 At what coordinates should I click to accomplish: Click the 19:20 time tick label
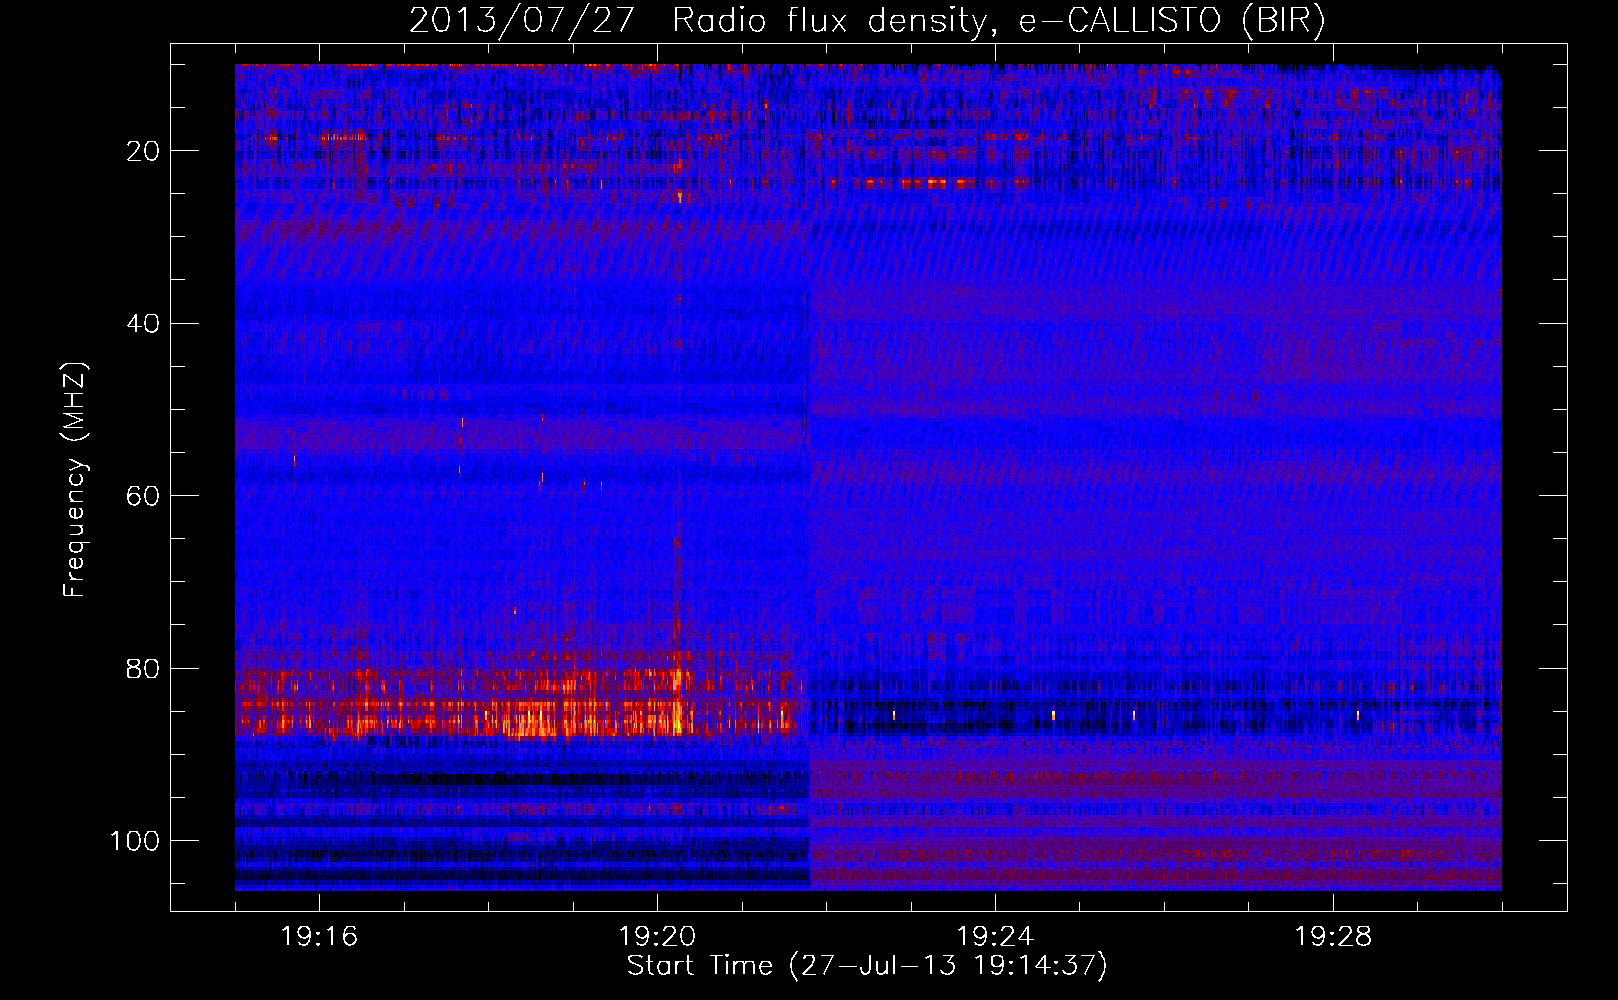coord(657,937)
